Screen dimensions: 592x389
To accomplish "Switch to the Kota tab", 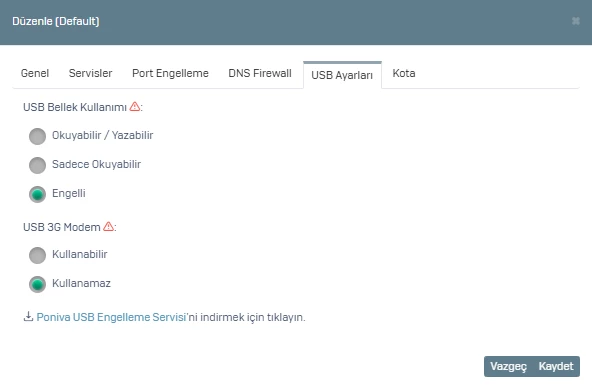I will click(404, 73).
